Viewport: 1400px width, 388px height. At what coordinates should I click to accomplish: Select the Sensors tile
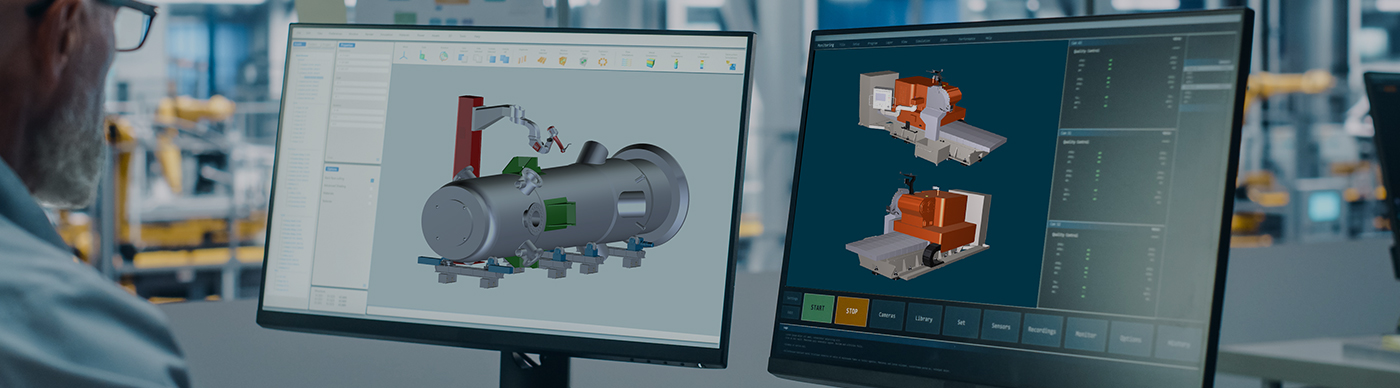[1001, 327]
